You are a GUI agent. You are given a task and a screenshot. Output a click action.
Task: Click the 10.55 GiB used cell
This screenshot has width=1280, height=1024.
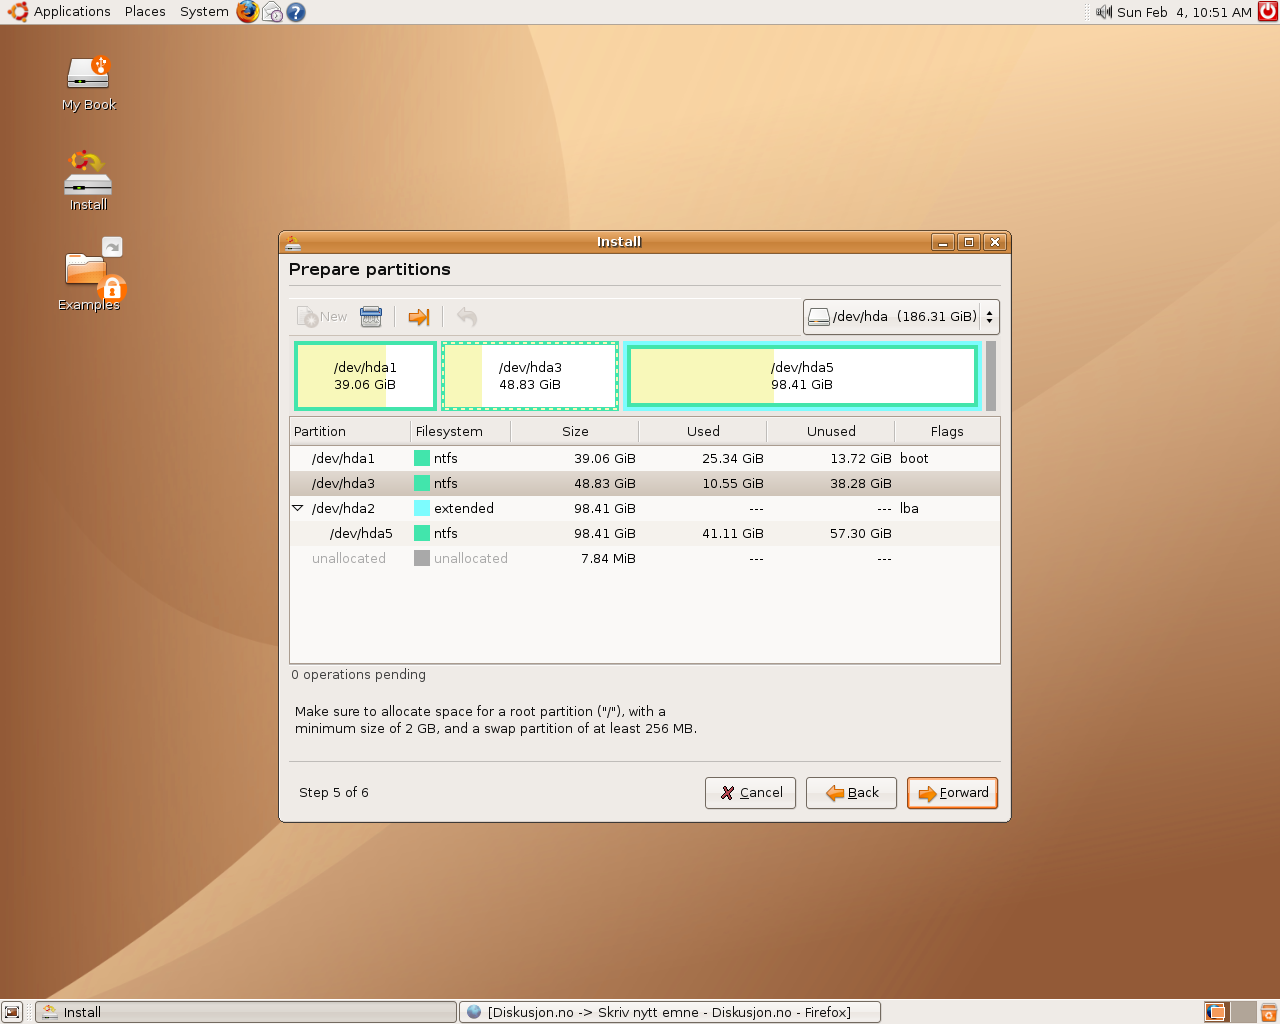[x=733, y=484]
